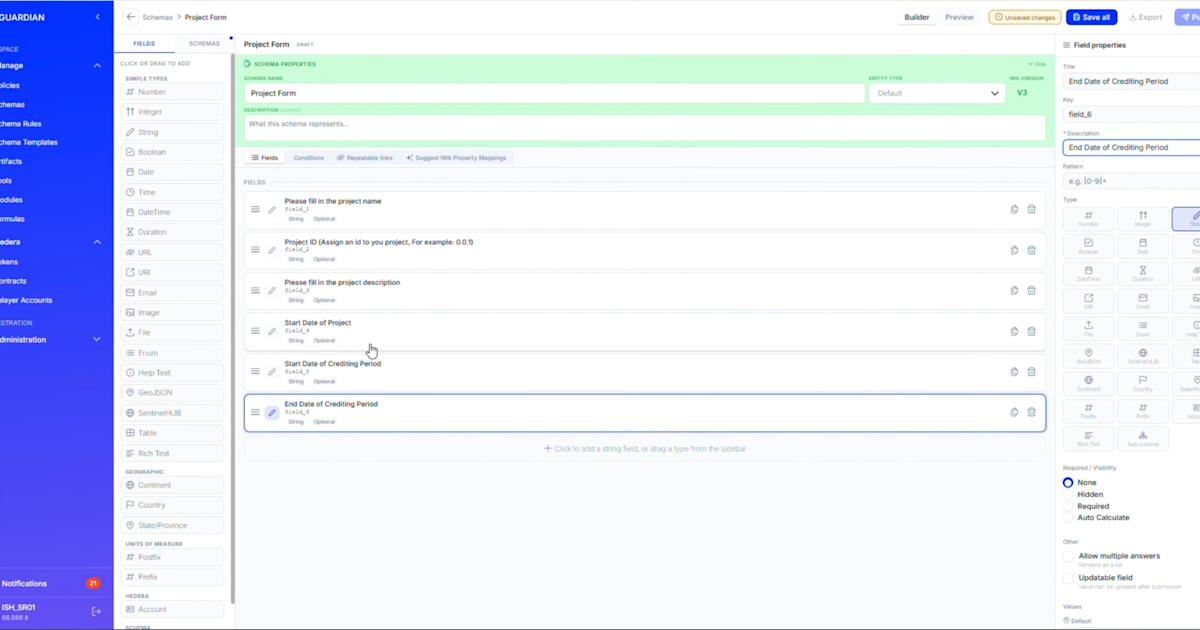Click the Title input in Field properties
The width and height of the screenshot is (1200, 630).
(x=1132, y=81)
